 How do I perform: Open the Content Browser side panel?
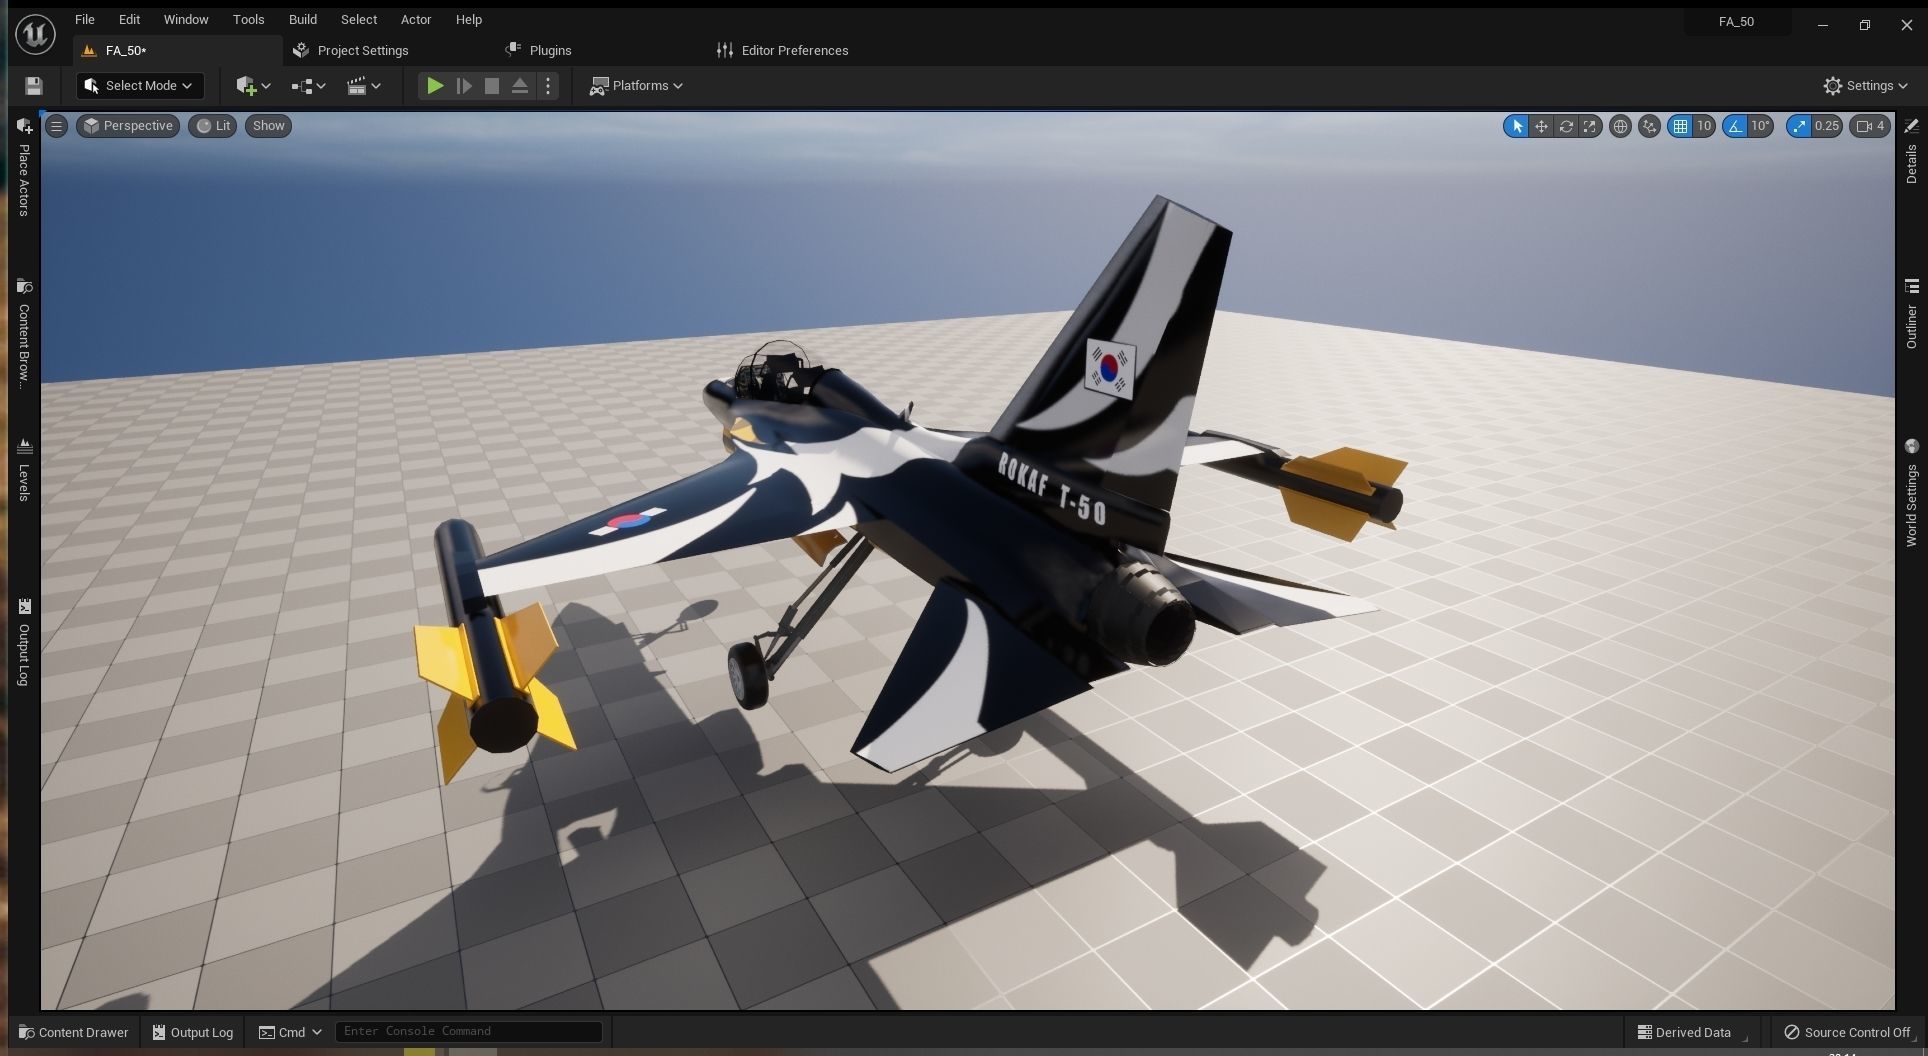tap(24, 334)
